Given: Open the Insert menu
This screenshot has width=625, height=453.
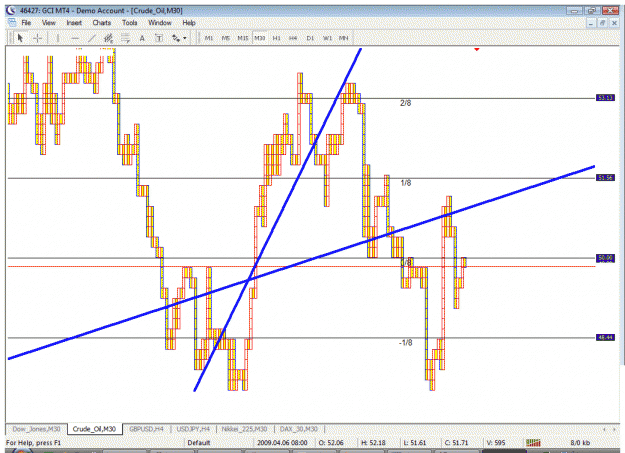Looking at the screenshot, I should point(74,23).
